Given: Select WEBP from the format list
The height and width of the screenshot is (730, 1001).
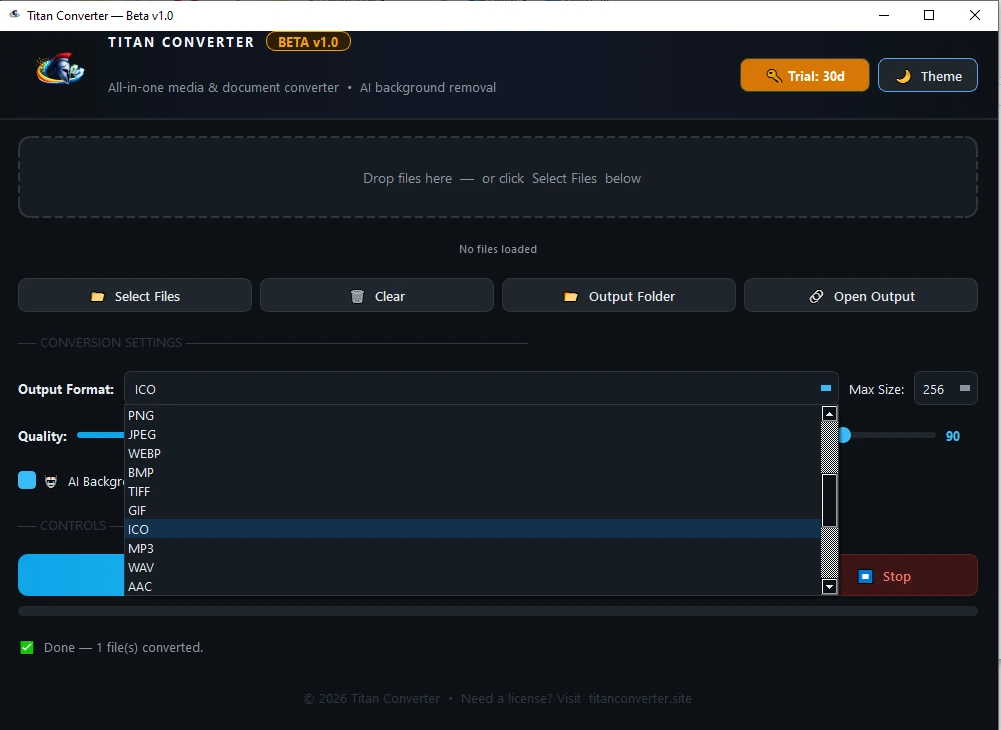Looking at the screenshot, I should [143, 453].
